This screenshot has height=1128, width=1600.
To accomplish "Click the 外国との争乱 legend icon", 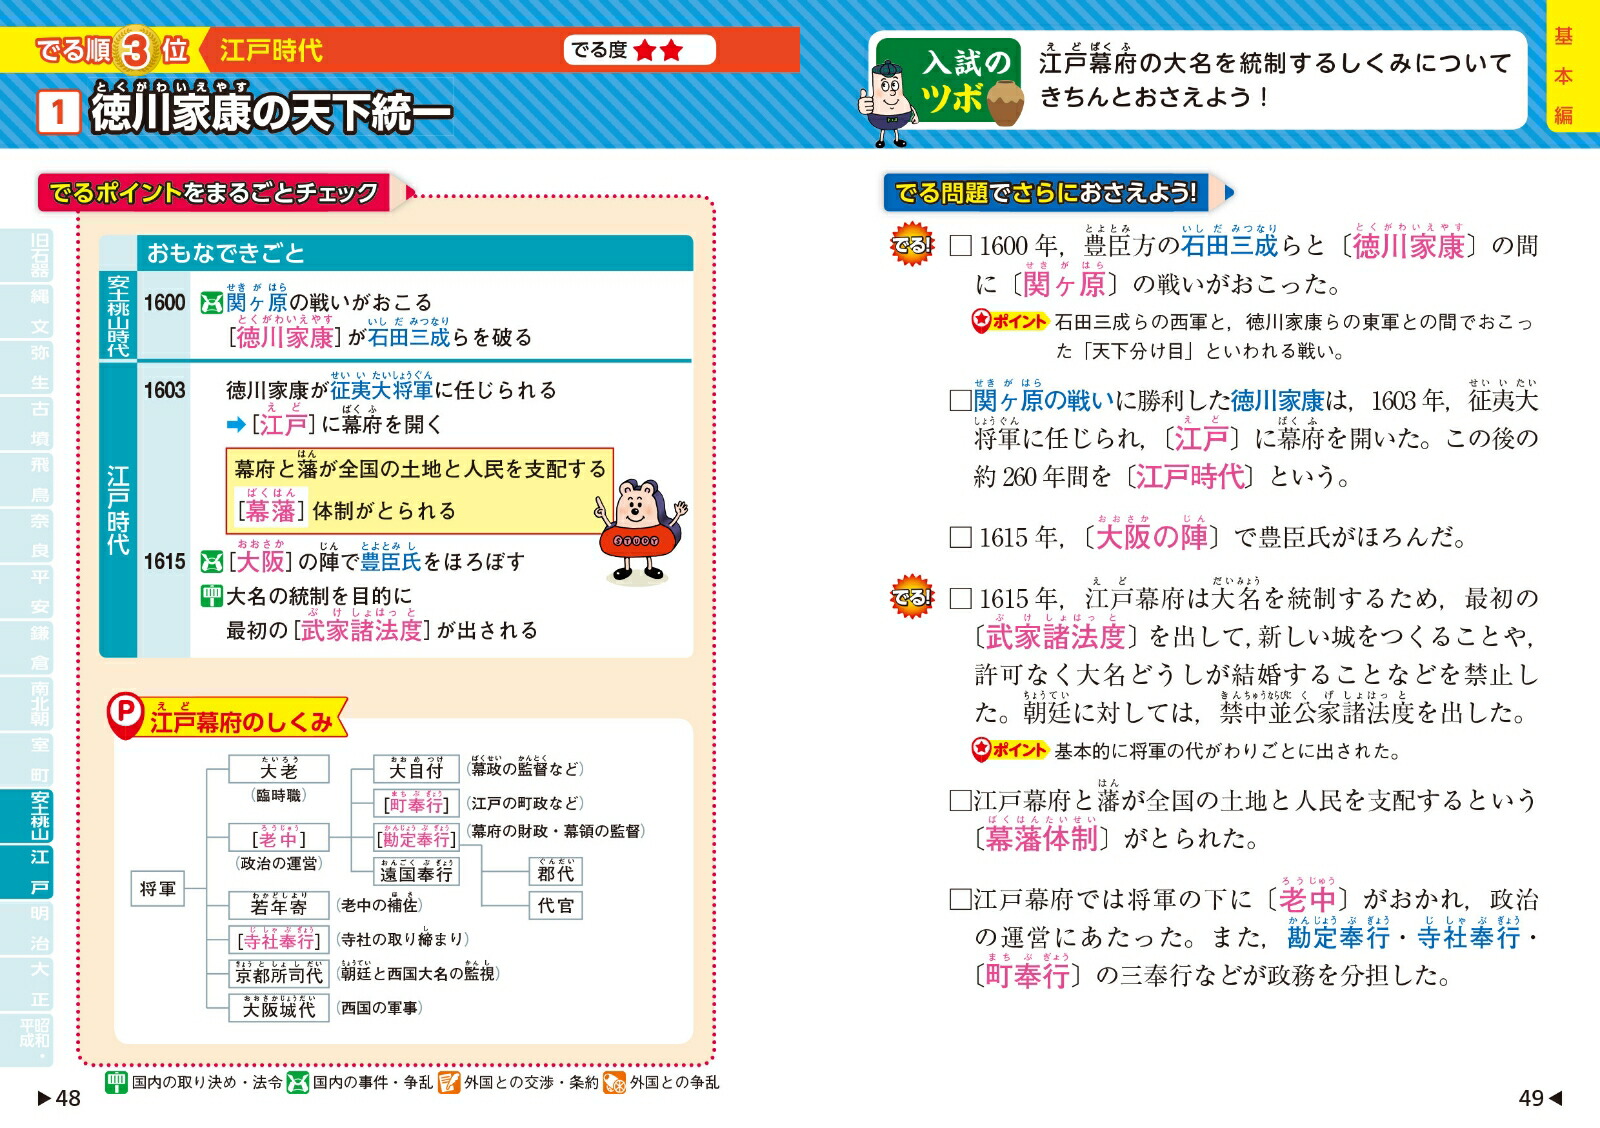I will point(614,1082).
